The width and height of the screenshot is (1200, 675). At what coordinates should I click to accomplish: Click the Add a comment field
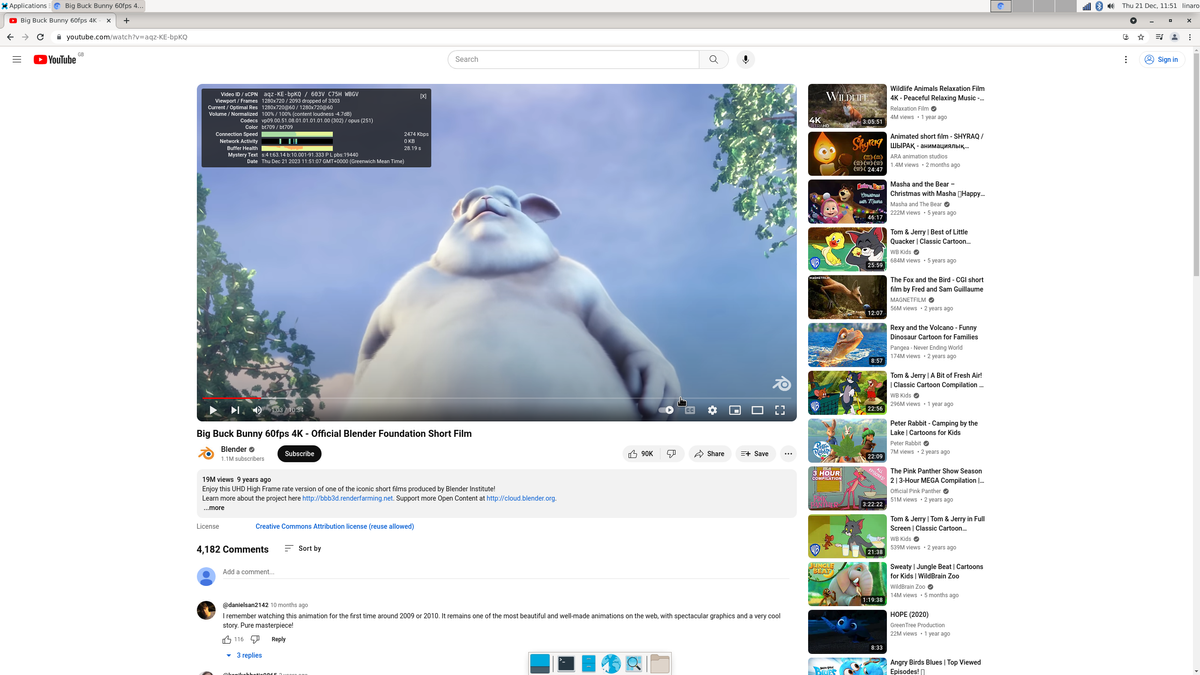508,572
